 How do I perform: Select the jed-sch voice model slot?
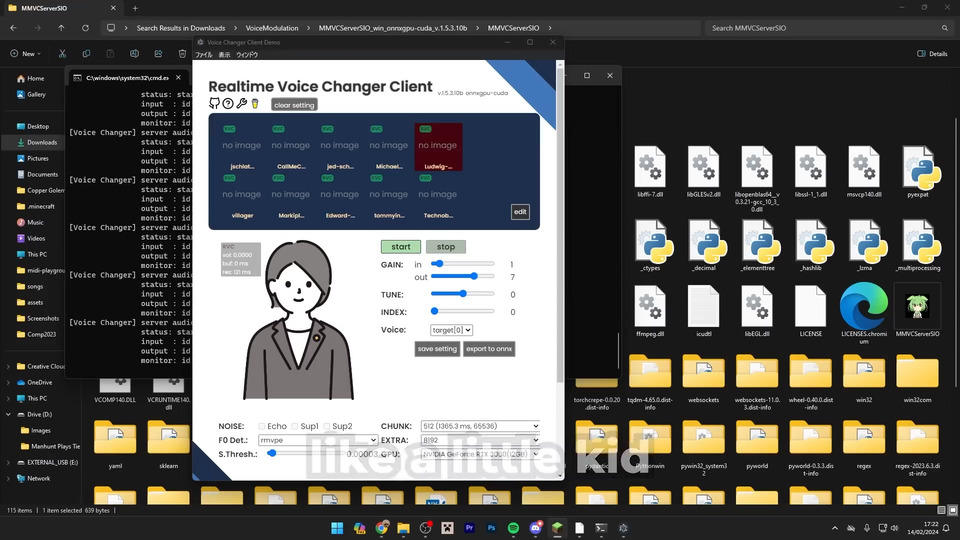pos(340,147)
